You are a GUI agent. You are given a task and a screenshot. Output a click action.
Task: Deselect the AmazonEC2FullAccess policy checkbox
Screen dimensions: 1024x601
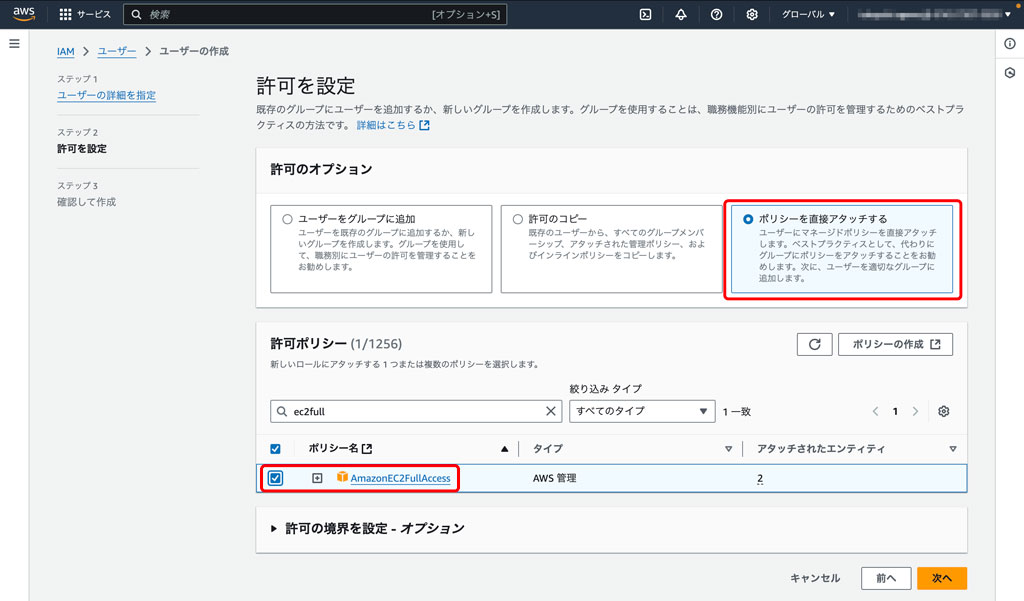point(274,478)
